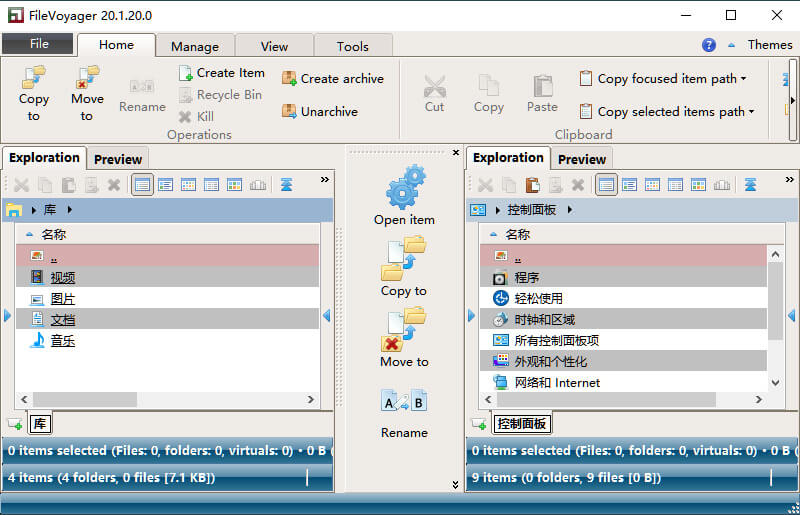Click the A-B Rename icon in middle panel
Image resolution: width=800 pixels, height=515 pixels.
pyautogui.click(x=404, y=402)
